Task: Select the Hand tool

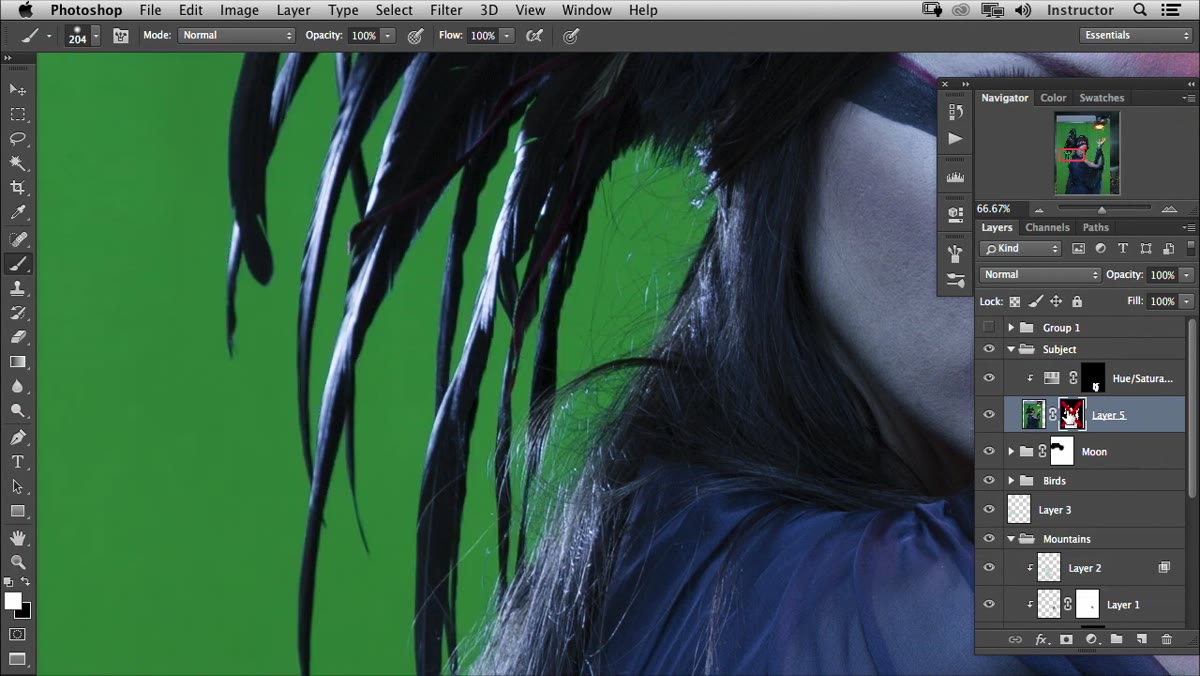Action: point(18,538)
